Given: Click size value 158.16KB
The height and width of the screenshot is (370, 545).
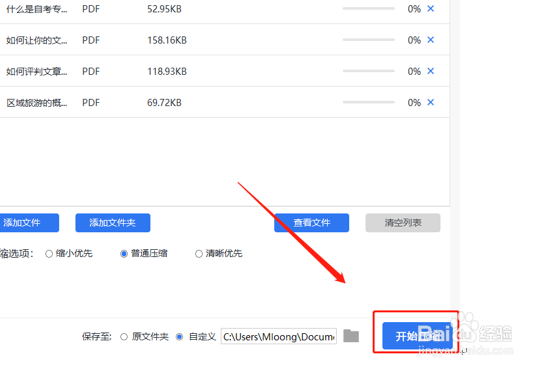Looking at the screenshot, I should [x=167, y=40].
